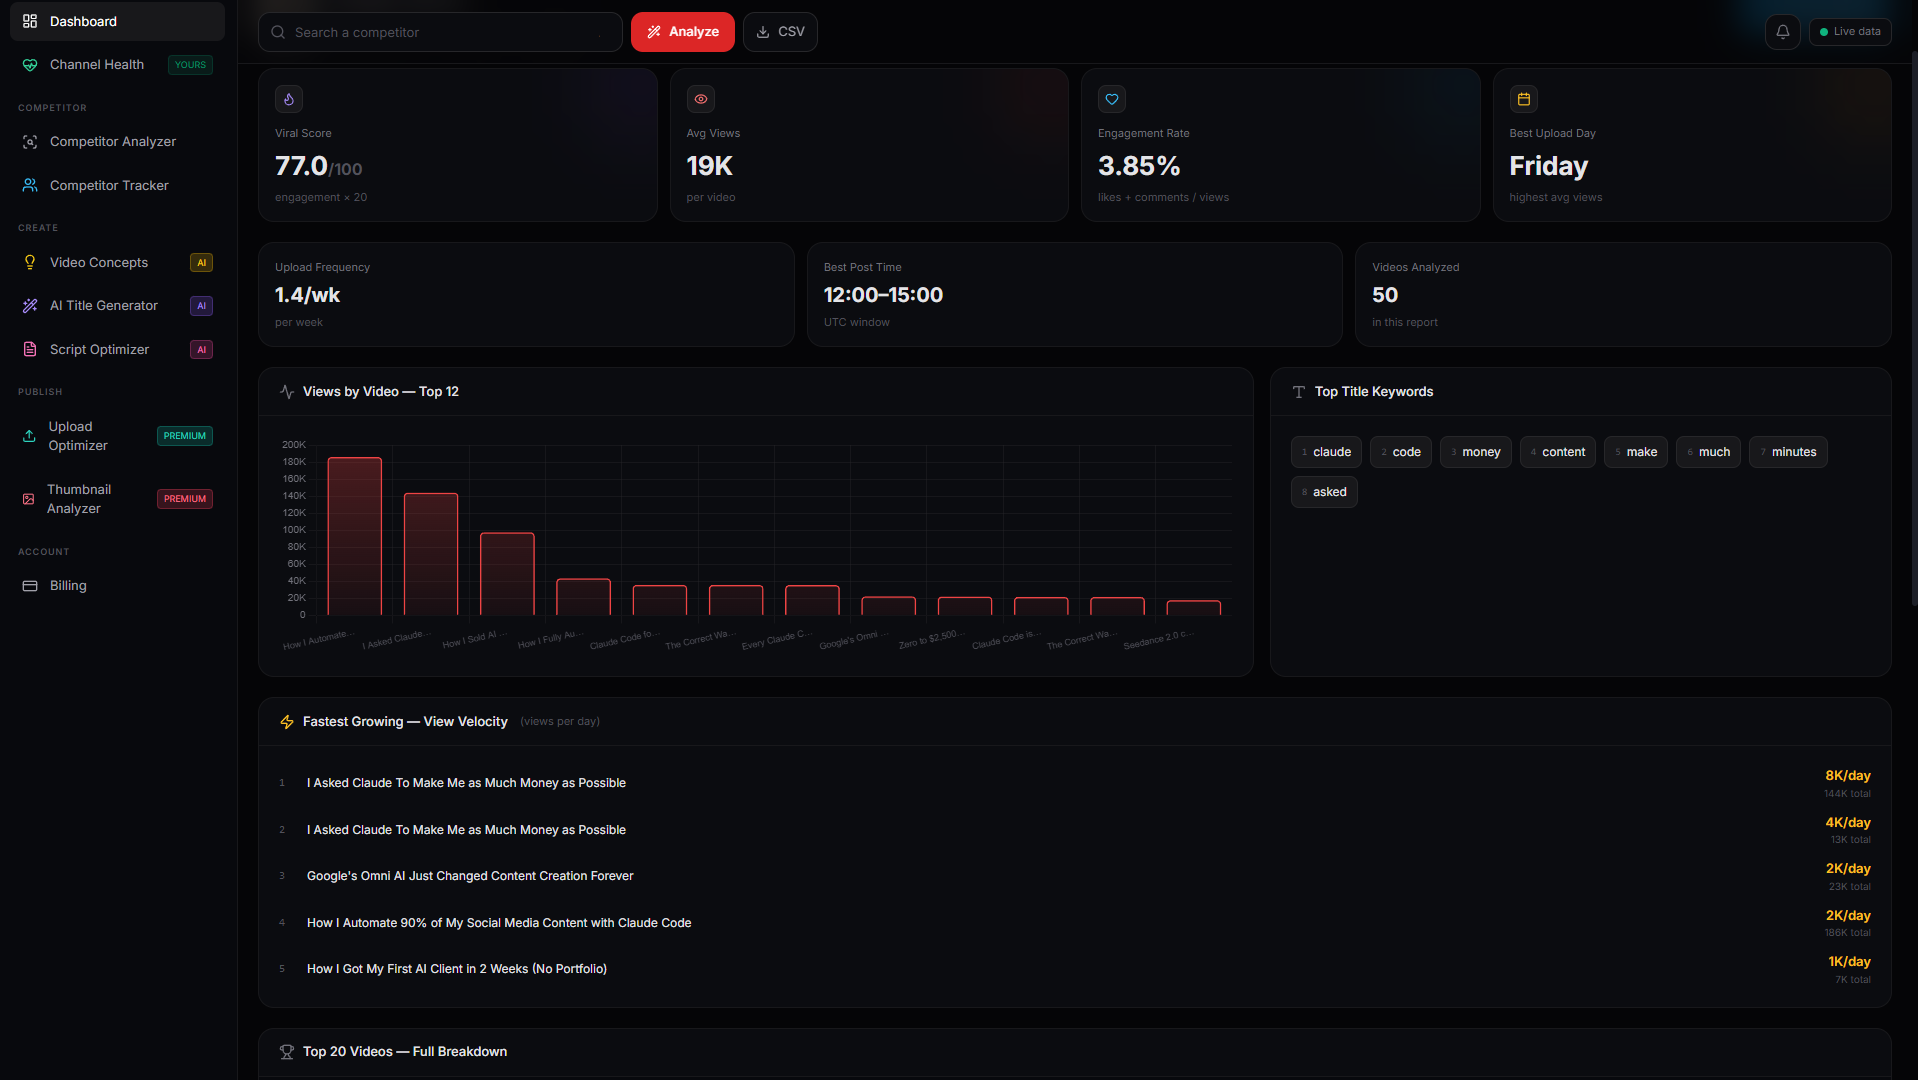Select the 'content' keyword chip
Viewport: 1918px width, 1080px height.
[x=1558, y=452]
